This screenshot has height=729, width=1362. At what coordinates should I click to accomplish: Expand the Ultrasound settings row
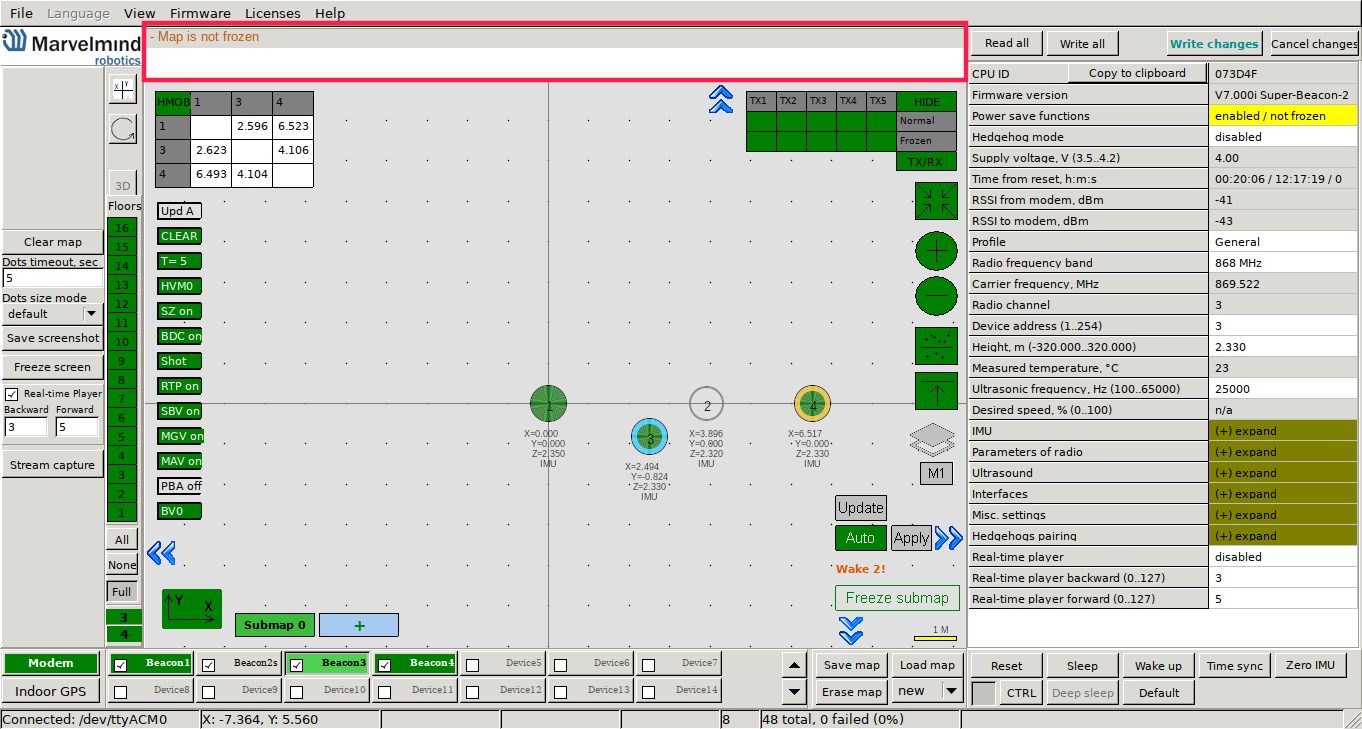[1284, 473]
